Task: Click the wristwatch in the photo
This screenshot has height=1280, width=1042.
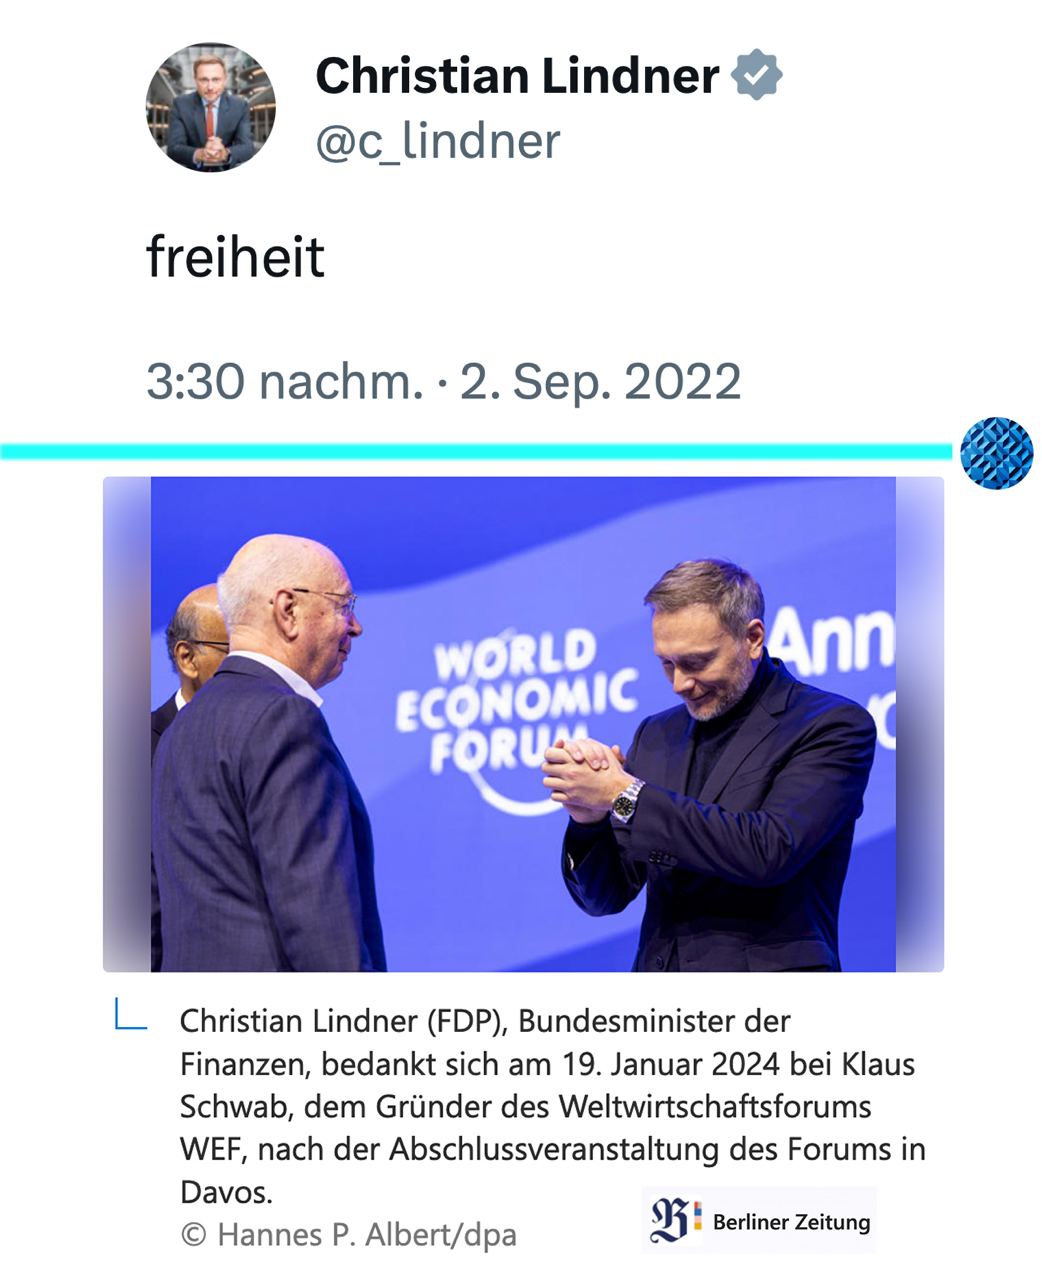Action: click(x=628, y=798)
